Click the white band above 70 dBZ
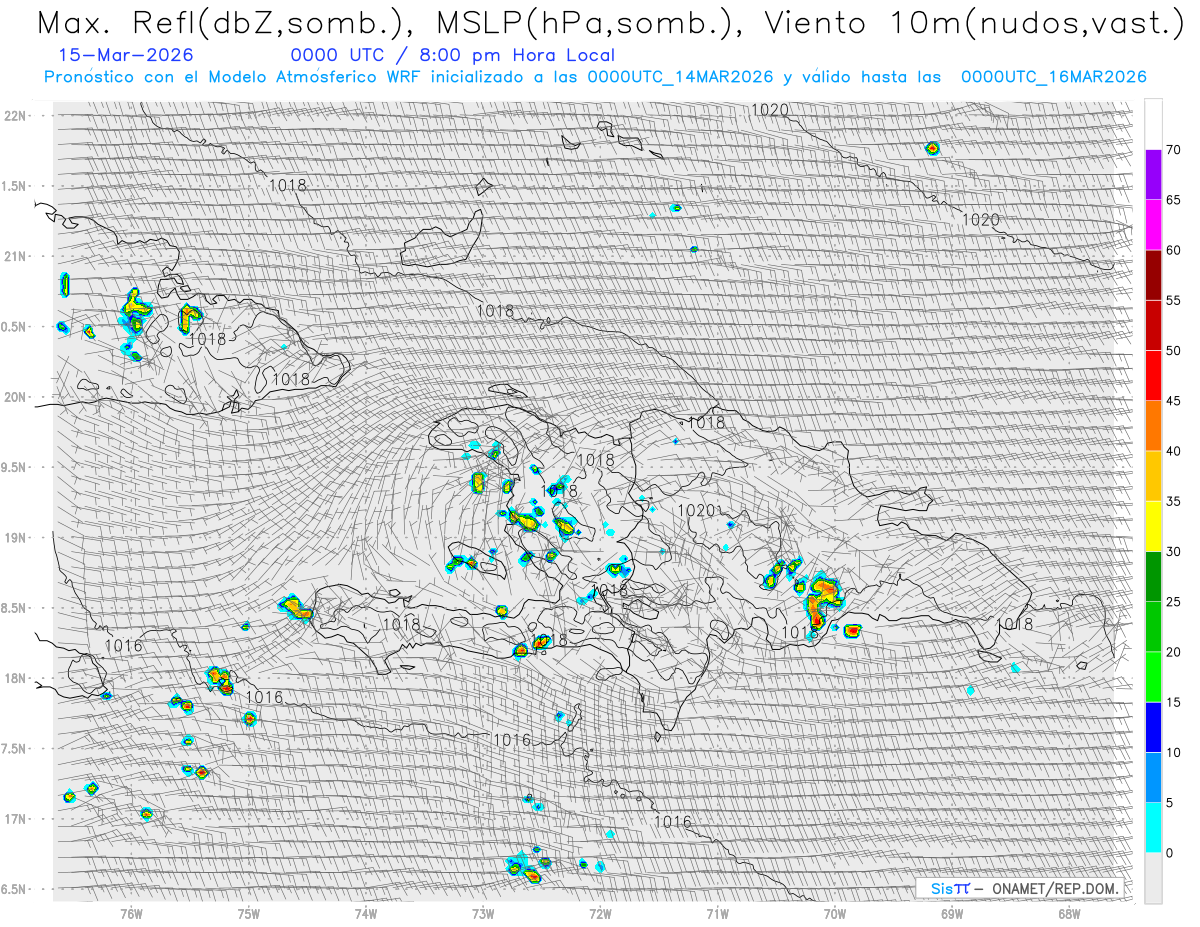 1153,124
